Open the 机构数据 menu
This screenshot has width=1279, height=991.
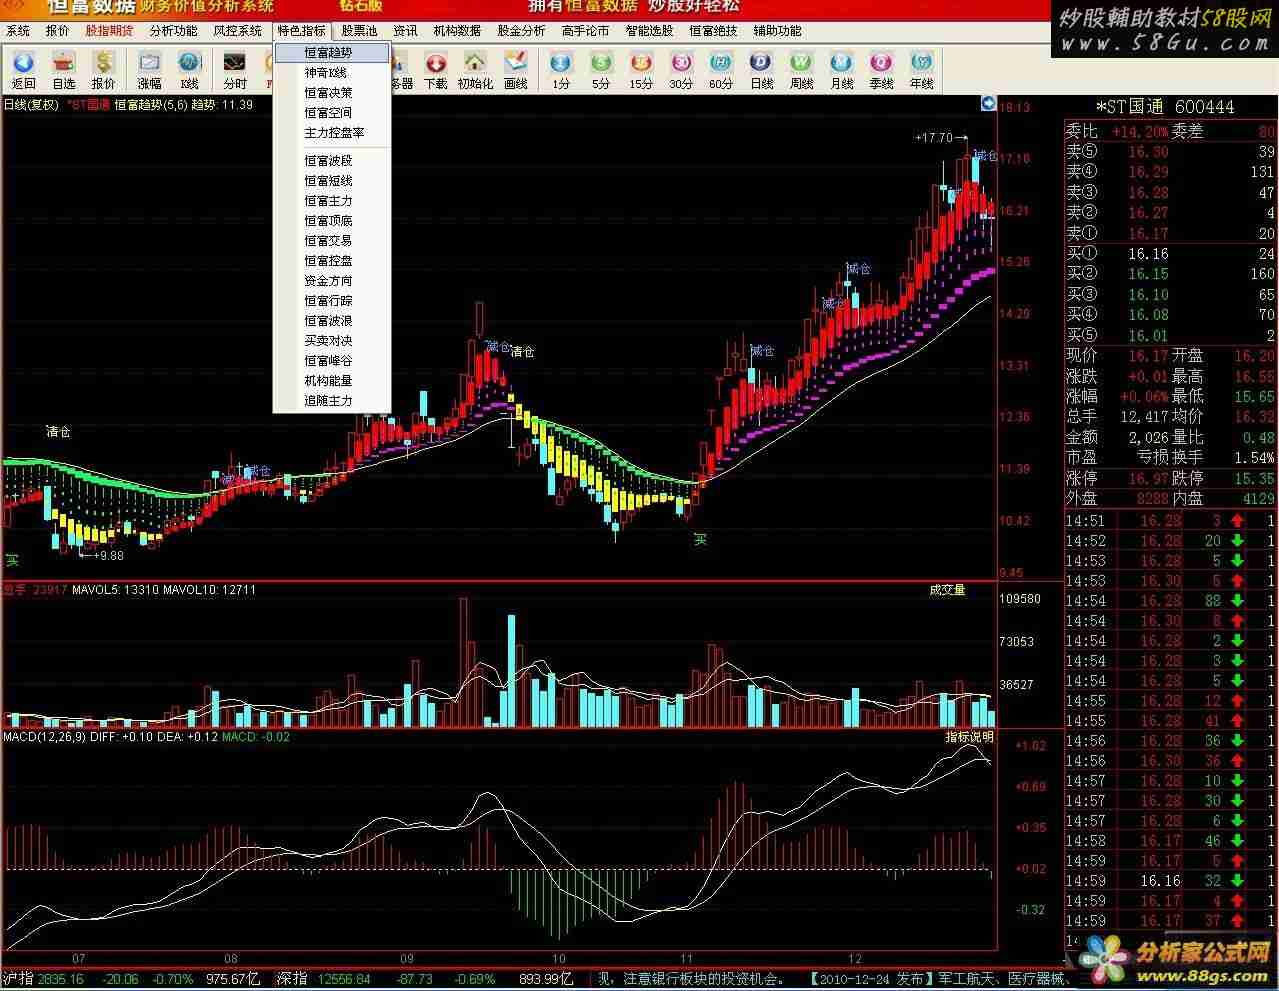click(457, 31)
